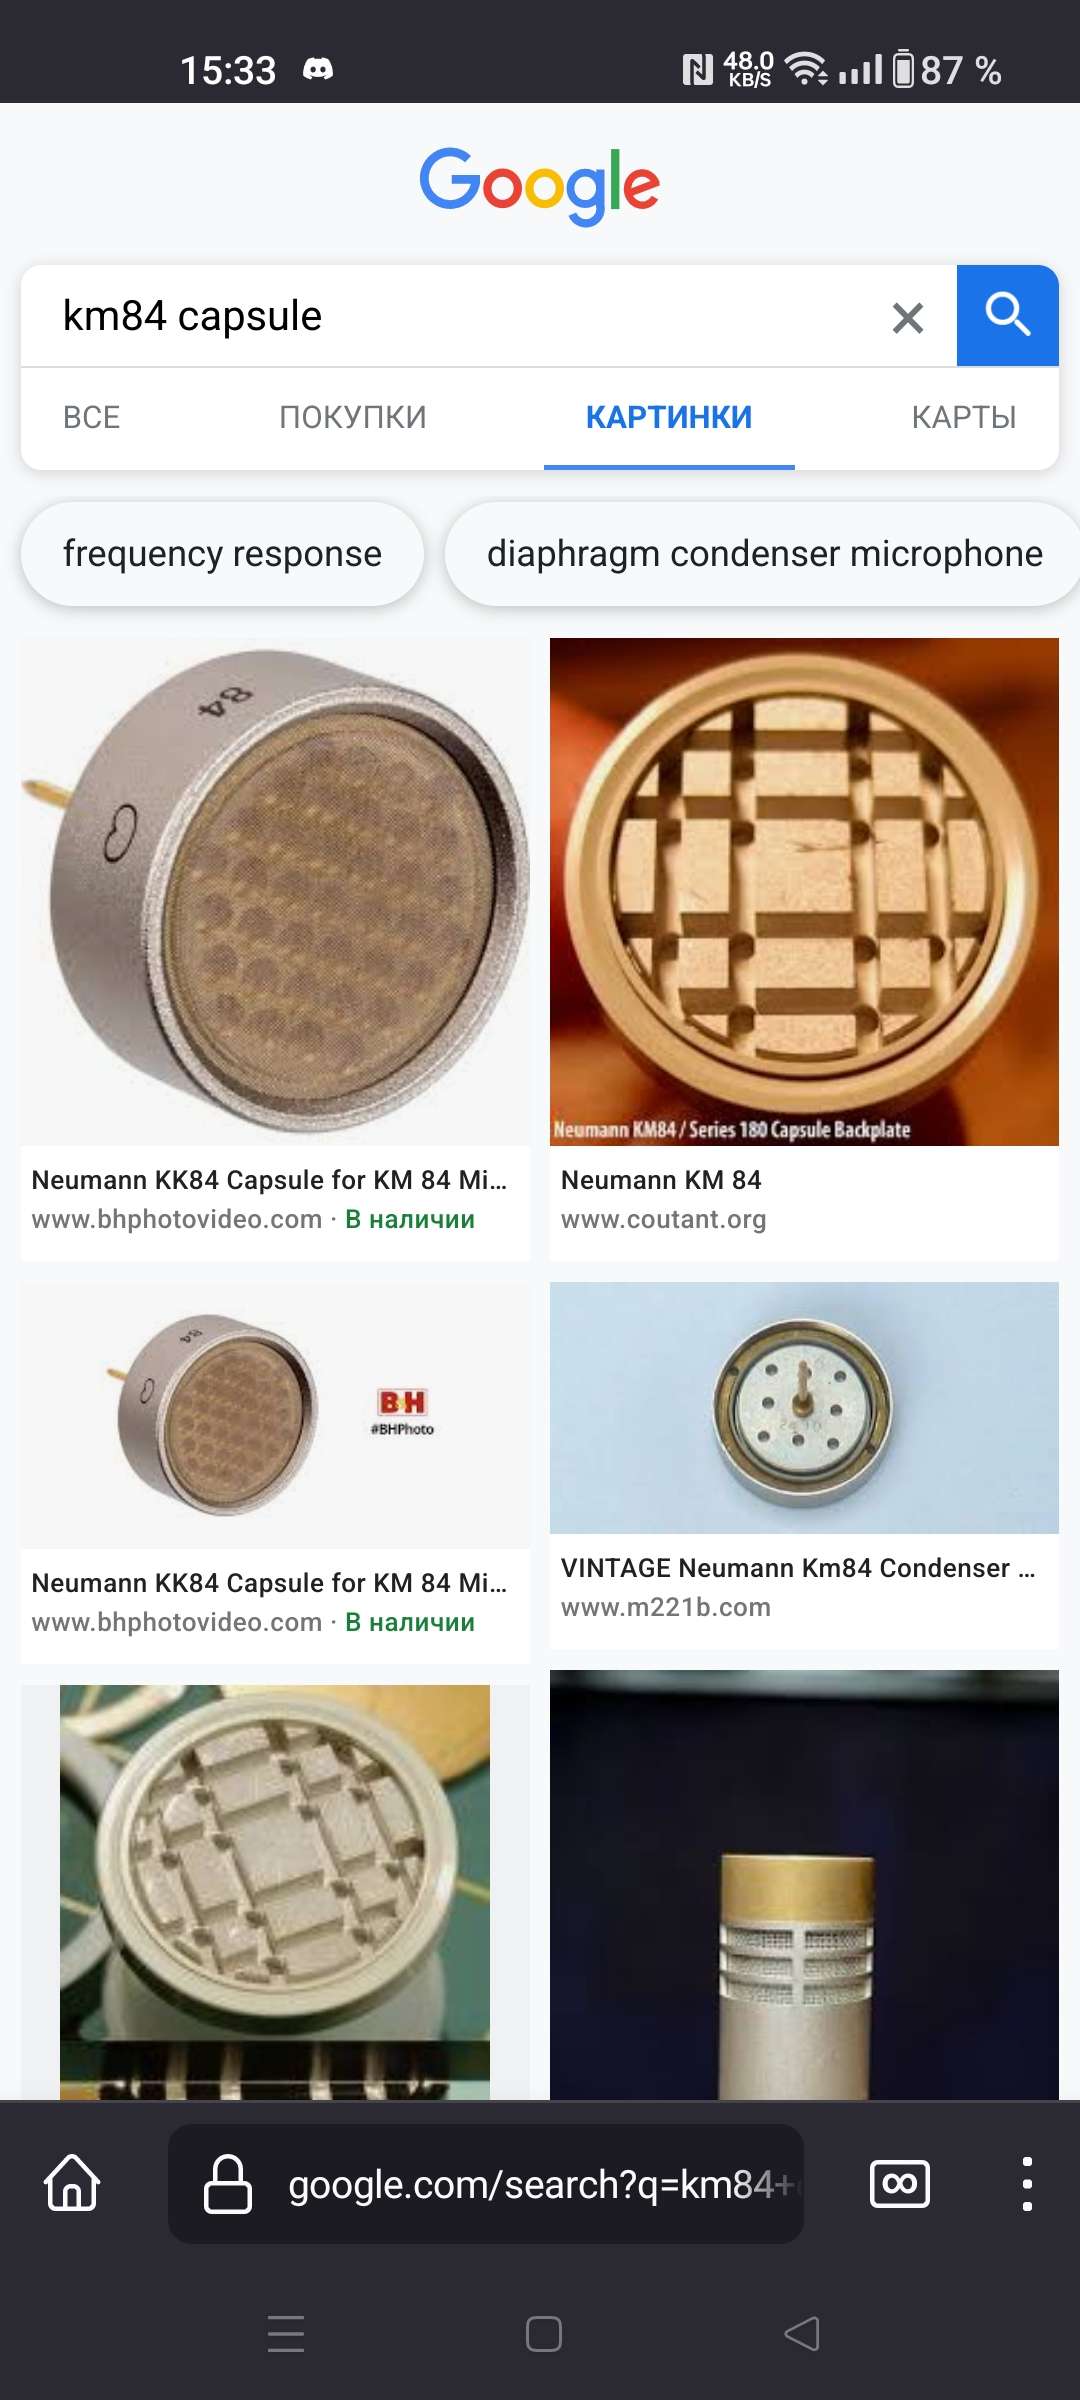Select the diaphragm condenser microphone chip
Viewport: 1080px width, 2400px height.
point(764,554)
